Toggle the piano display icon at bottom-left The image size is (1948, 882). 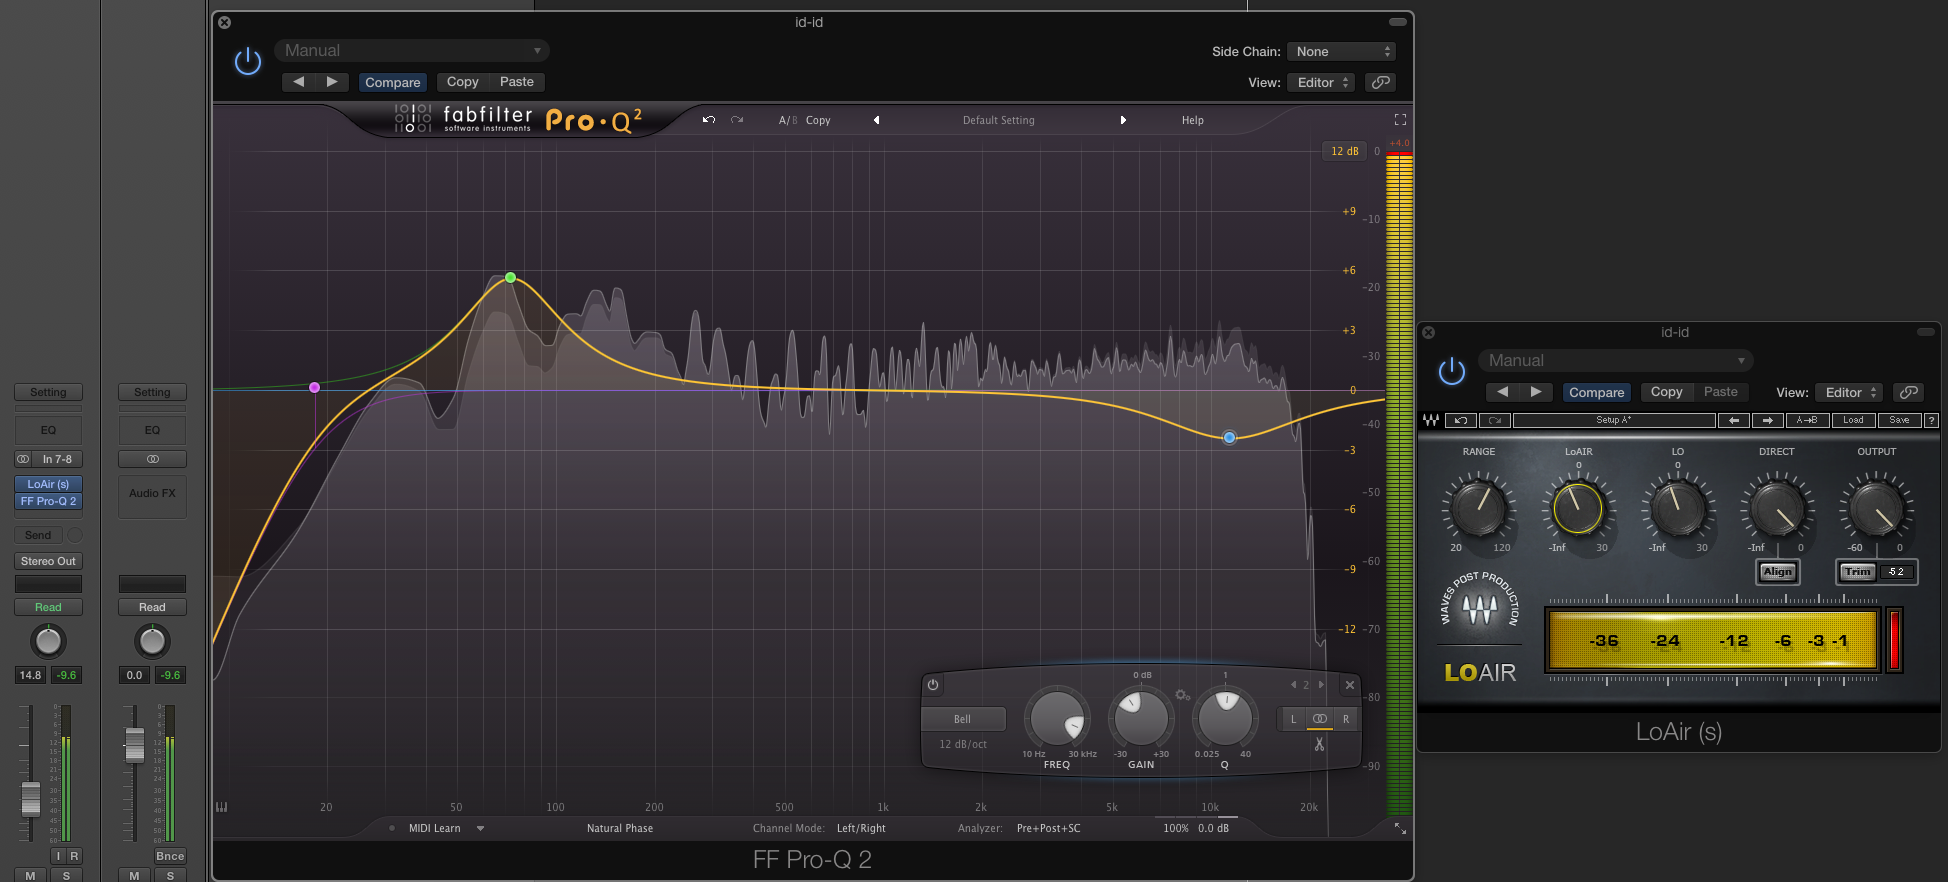coord(221,807)
